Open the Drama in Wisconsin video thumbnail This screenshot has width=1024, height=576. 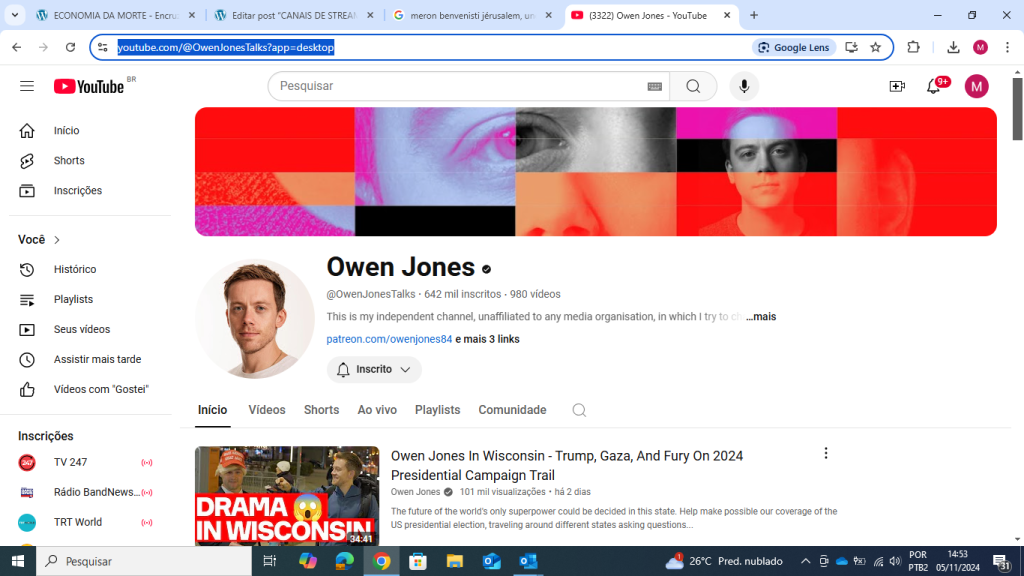pos(287,496)
